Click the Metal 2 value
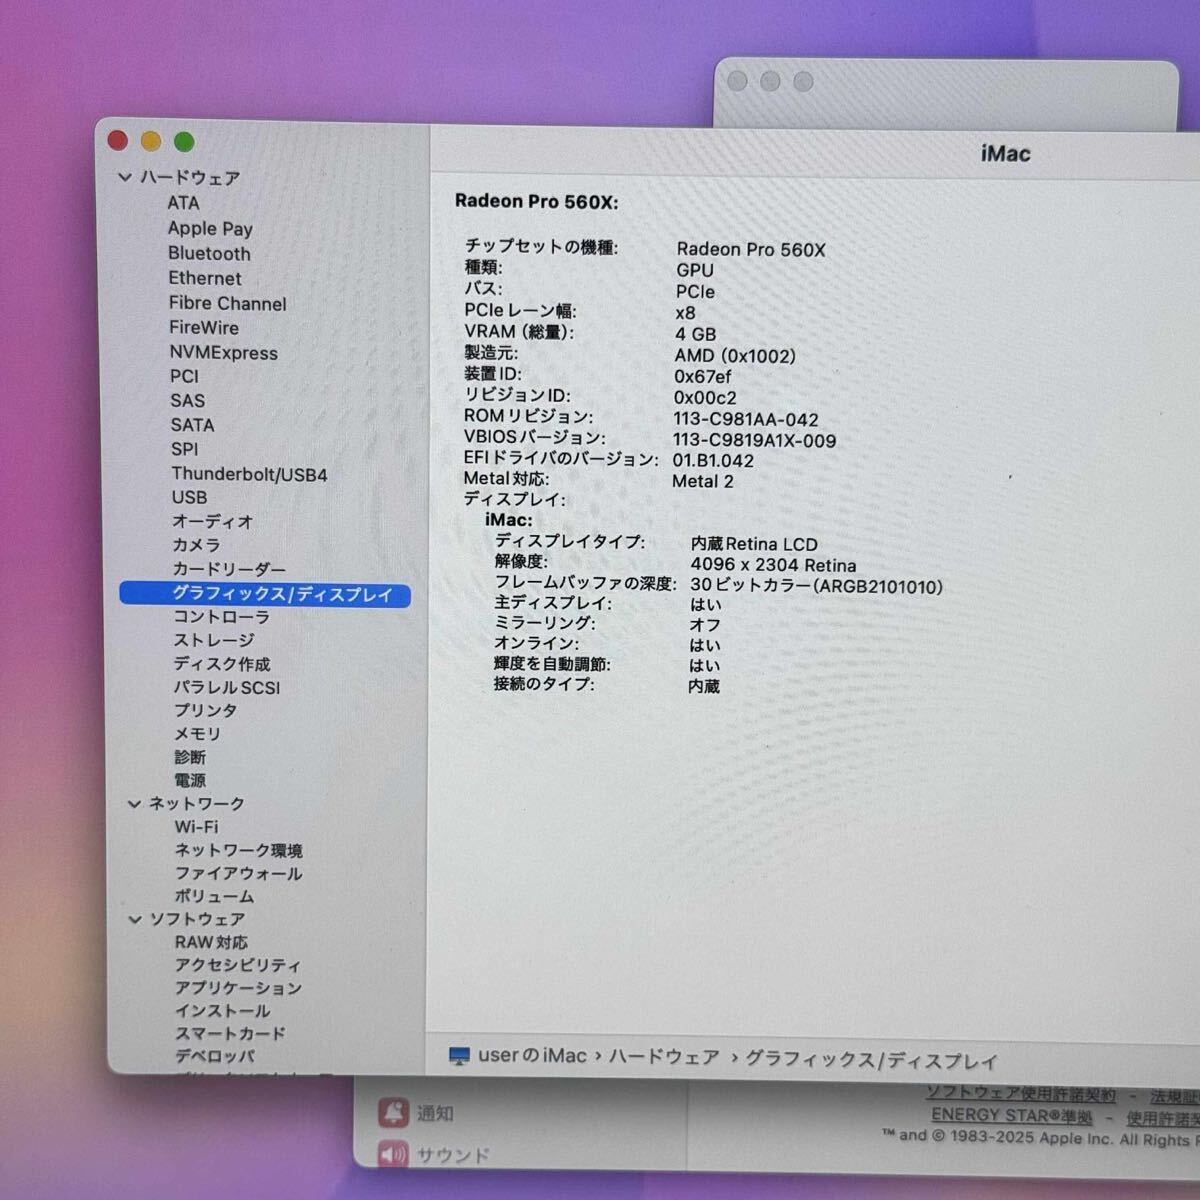Screen dimensions: 1200x1200 tap(703, 482)
